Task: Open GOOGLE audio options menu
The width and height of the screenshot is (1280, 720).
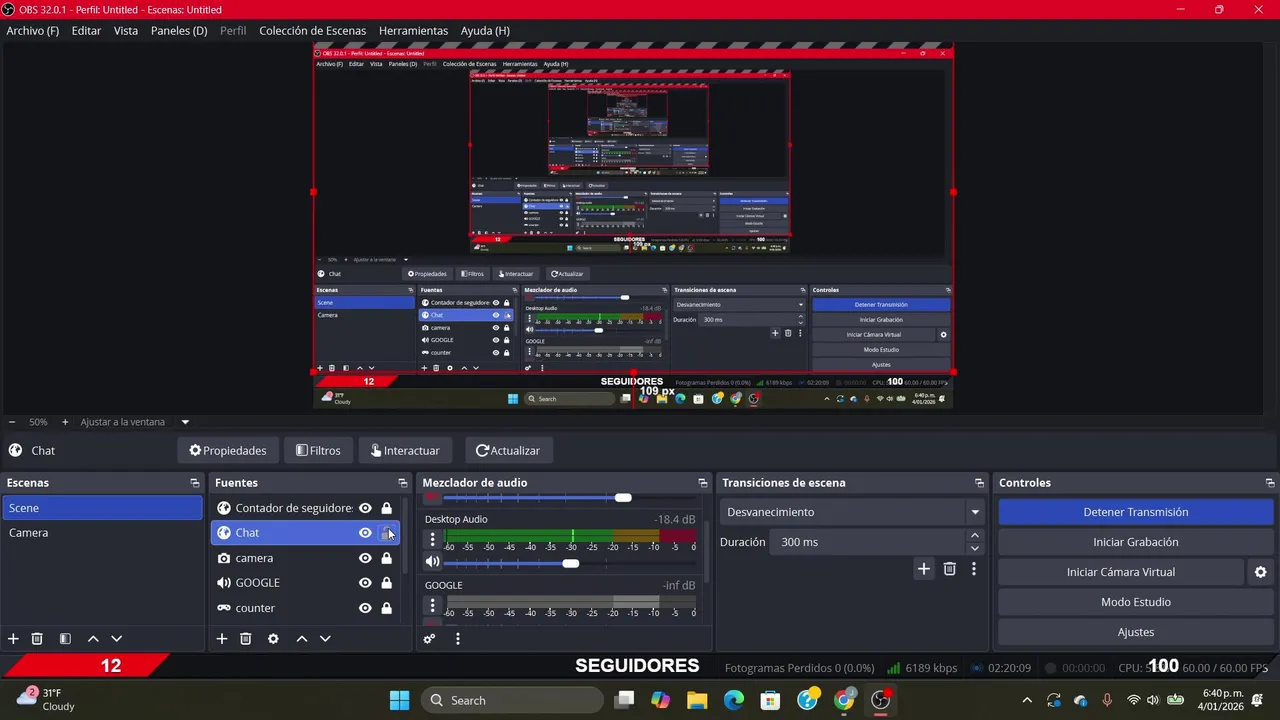Action: pyautogui.click(x=433, y=605)
